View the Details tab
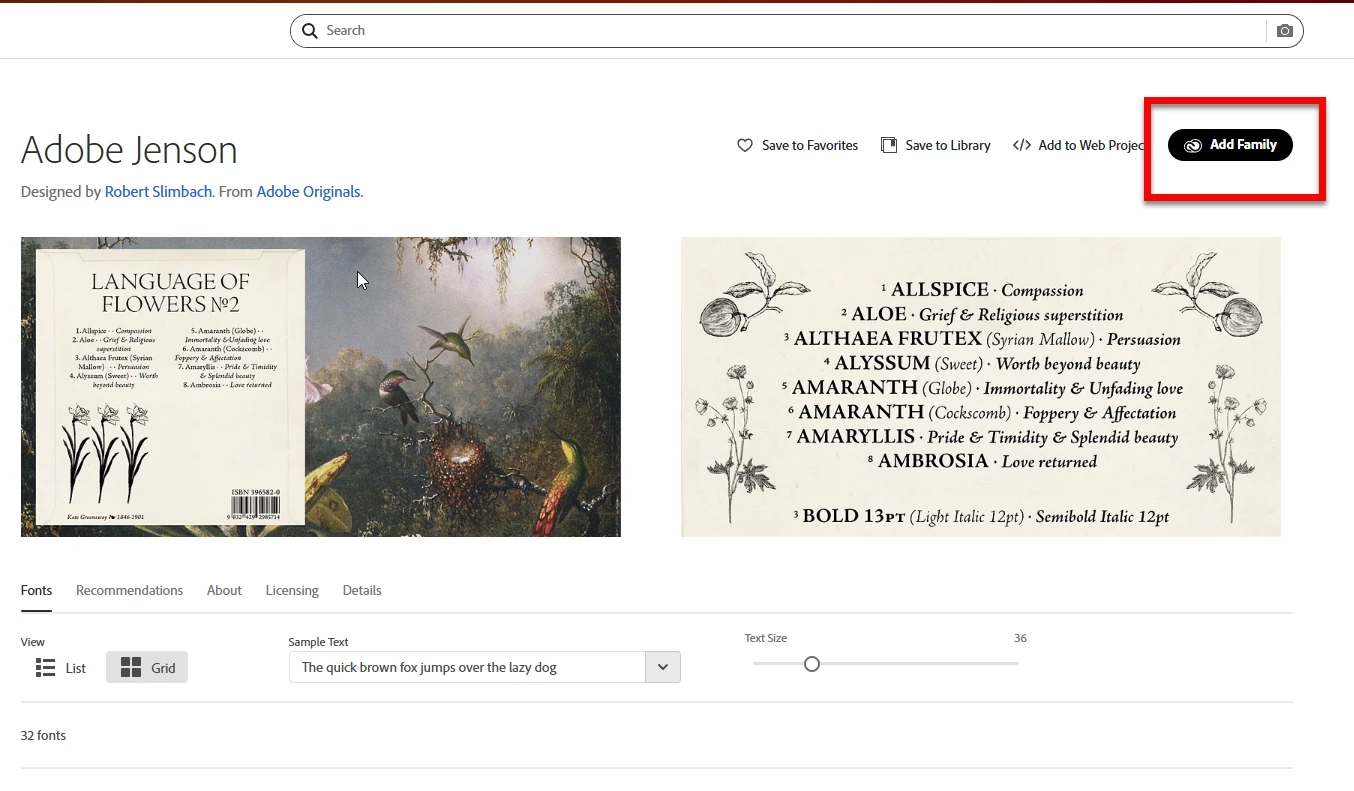1354x791 pixels. pos(362,590)
